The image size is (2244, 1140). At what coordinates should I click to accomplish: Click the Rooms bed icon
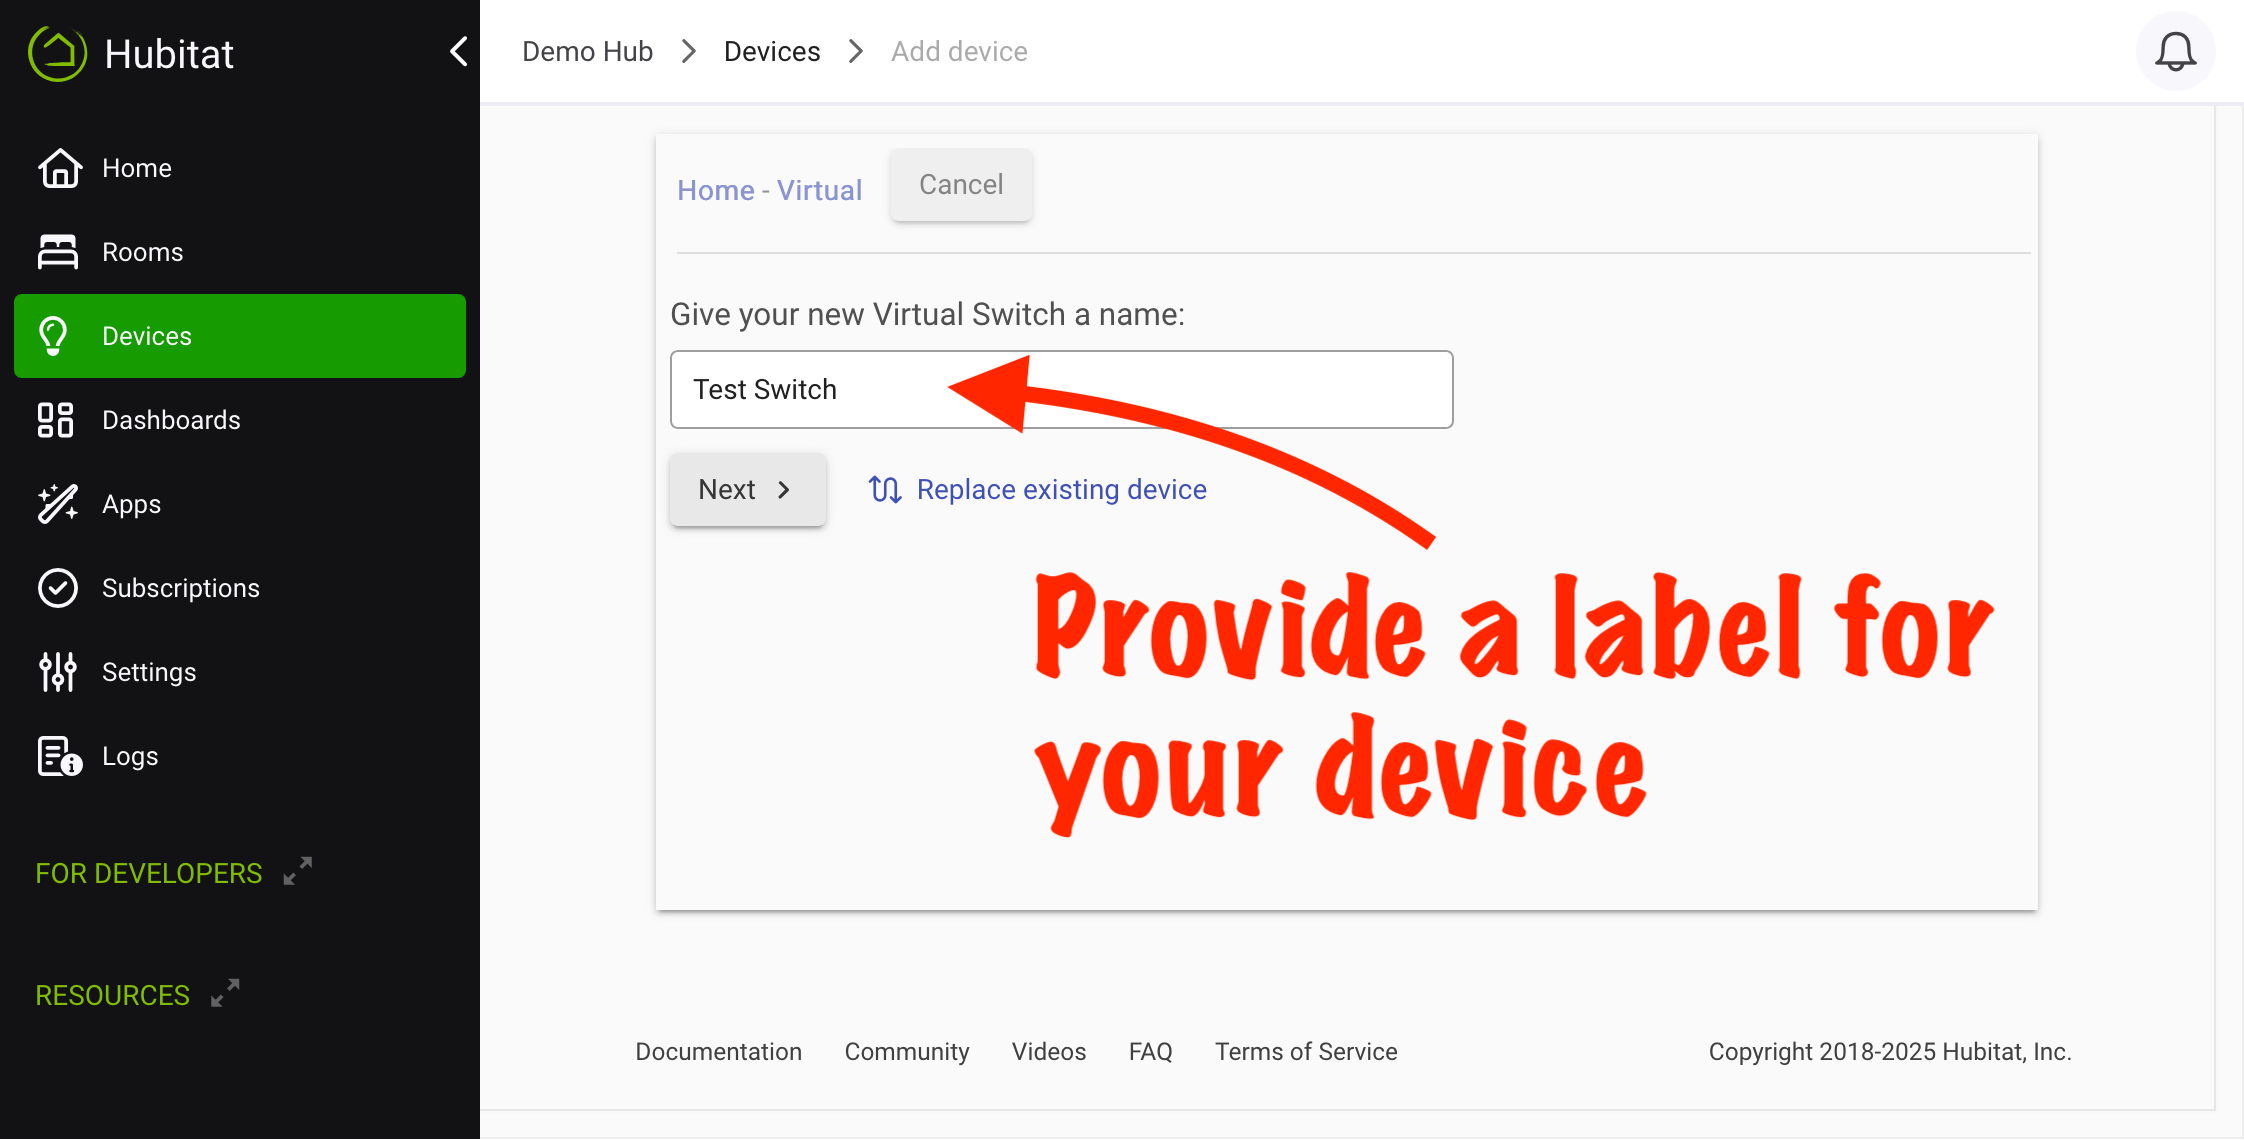(57, 252)
